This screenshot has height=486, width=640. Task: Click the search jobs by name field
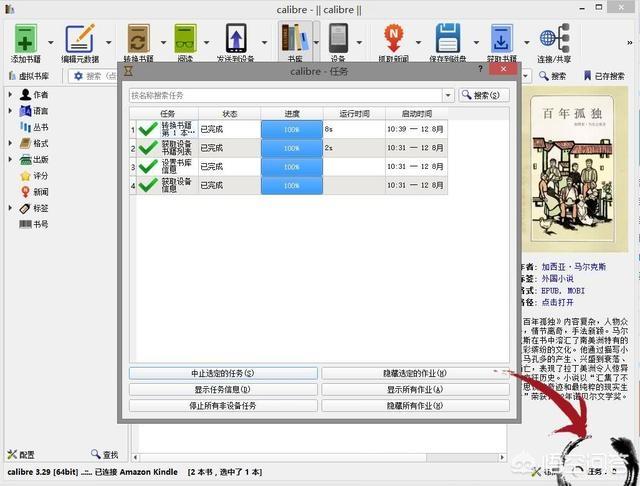tap(286, 95)
